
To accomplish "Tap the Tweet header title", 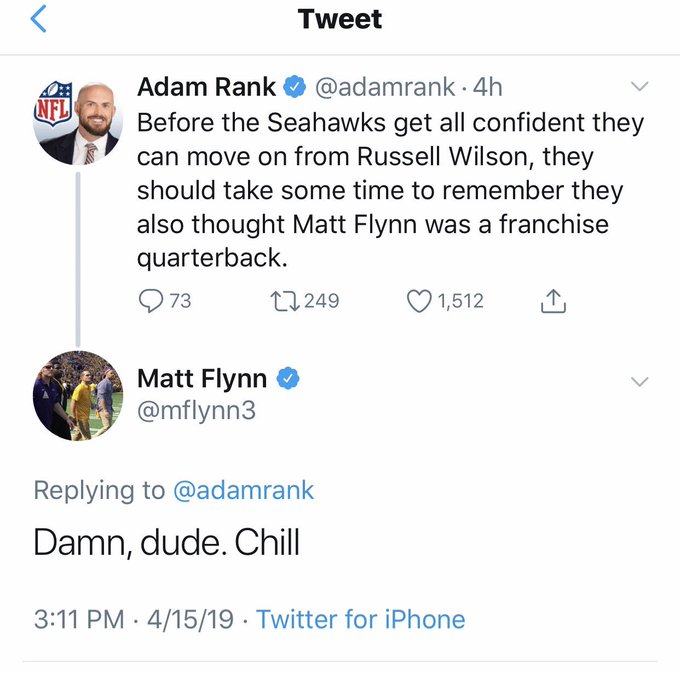I will point(339,19).
